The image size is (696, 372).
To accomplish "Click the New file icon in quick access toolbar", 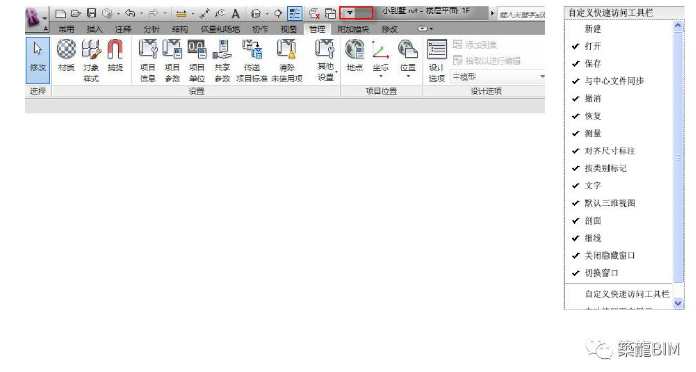I will 60,14.
